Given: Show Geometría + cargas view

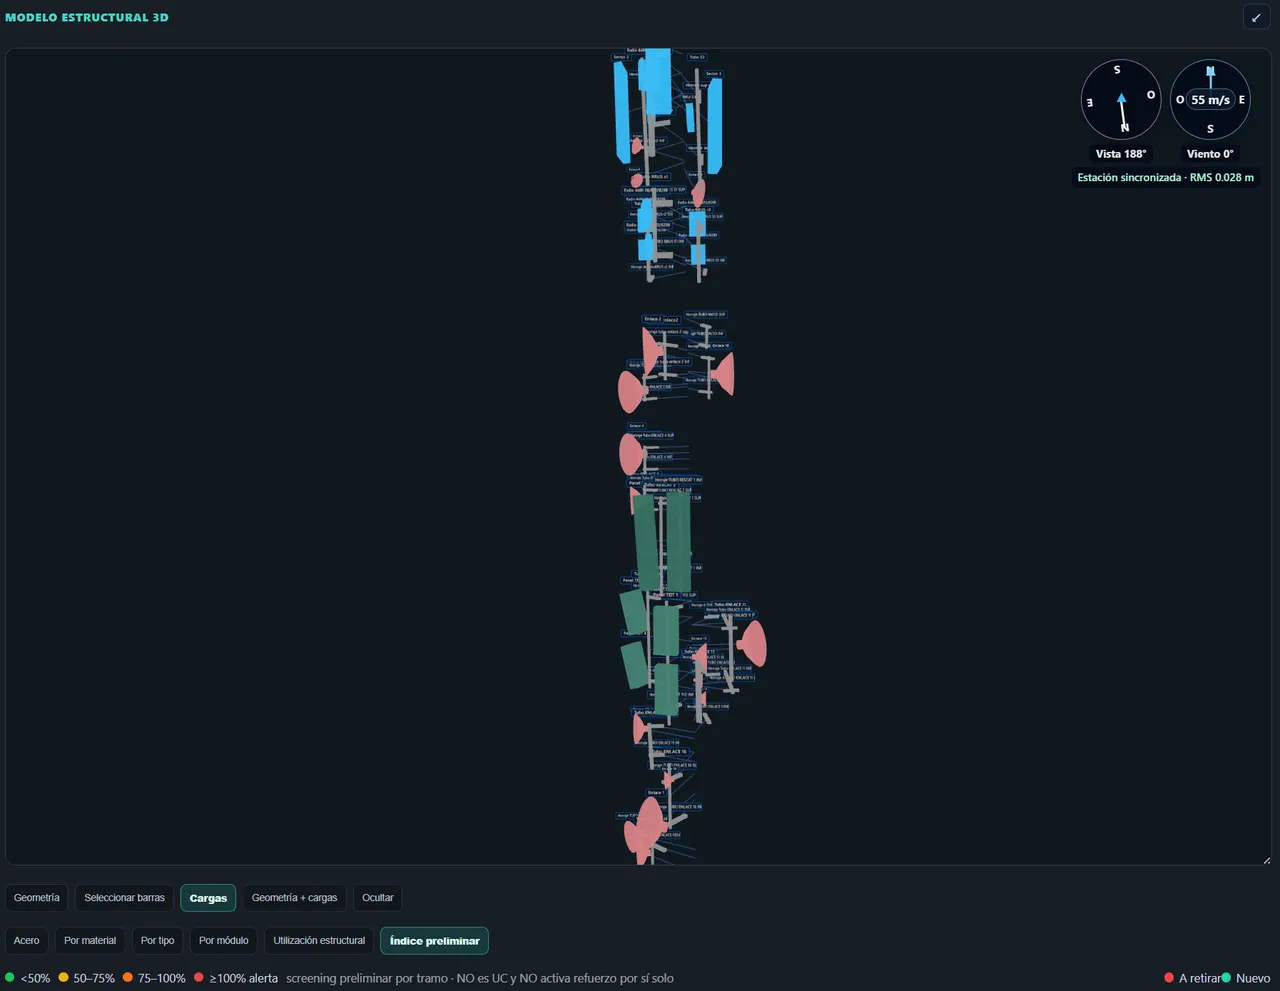Looking at the screenshot, I should tap(294, 898).
